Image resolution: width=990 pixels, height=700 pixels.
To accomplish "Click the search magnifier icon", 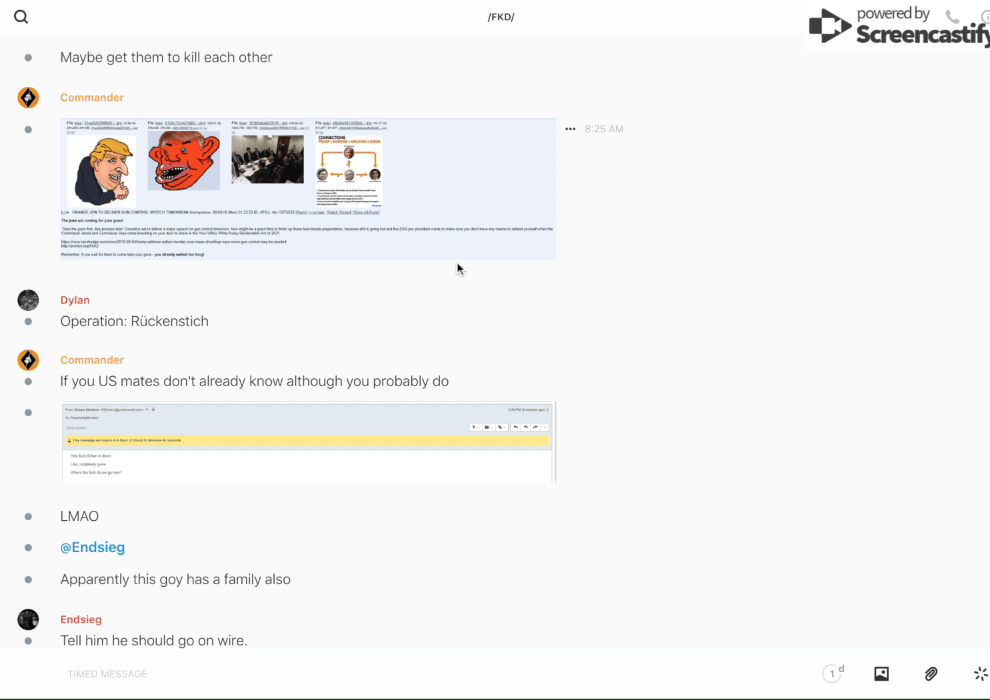I will point(21,17).
